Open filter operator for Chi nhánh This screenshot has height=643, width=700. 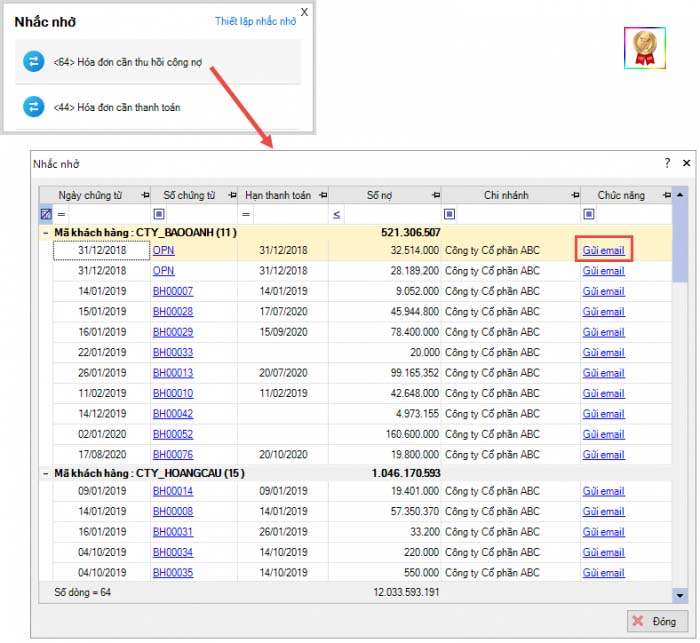pos(450,214)
